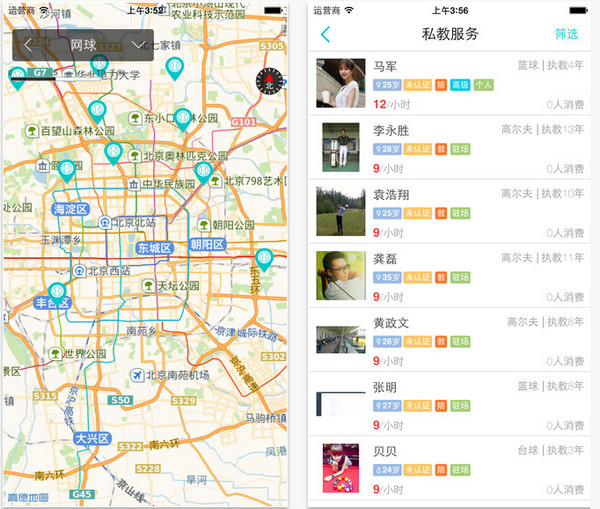Image resolution: width=600 pixels, height=509 pixels.
Task: Tap 篮球 | 执教4年 on 马军's row
Action: click(x=550, y=65)
